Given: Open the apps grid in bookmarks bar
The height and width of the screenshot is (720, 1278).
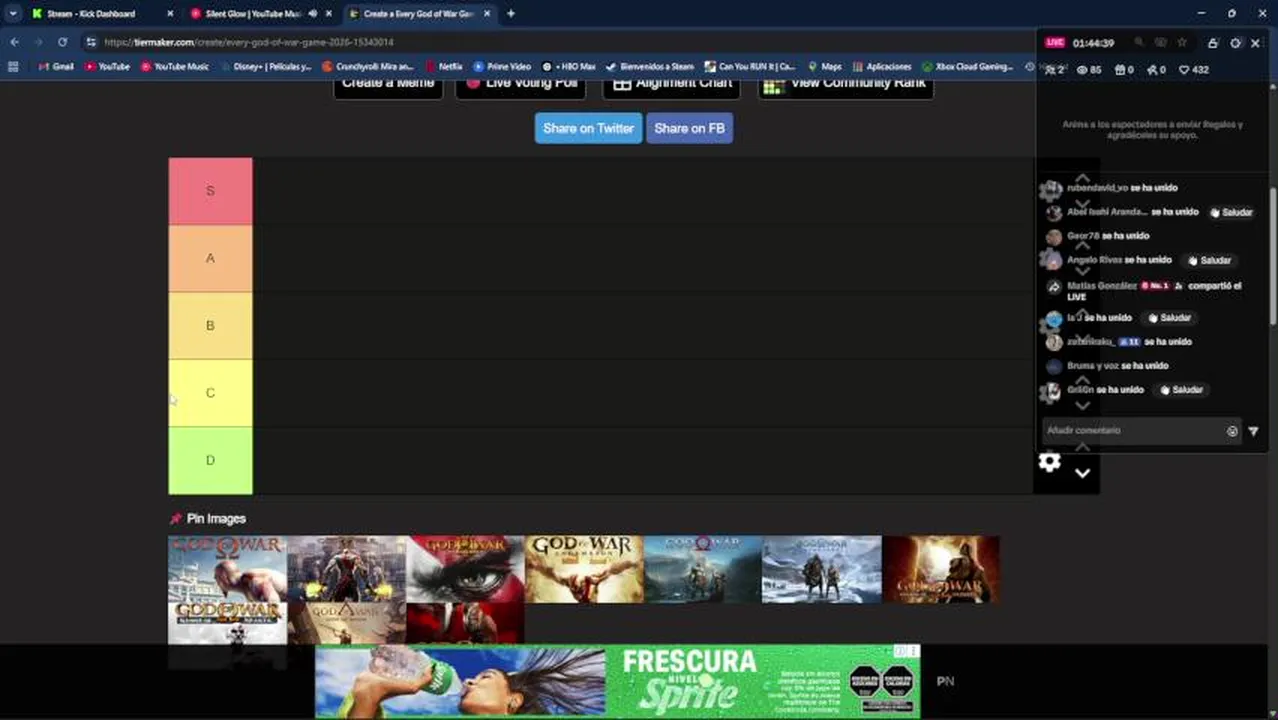Looking at the screenshot, I should [13, 67].
